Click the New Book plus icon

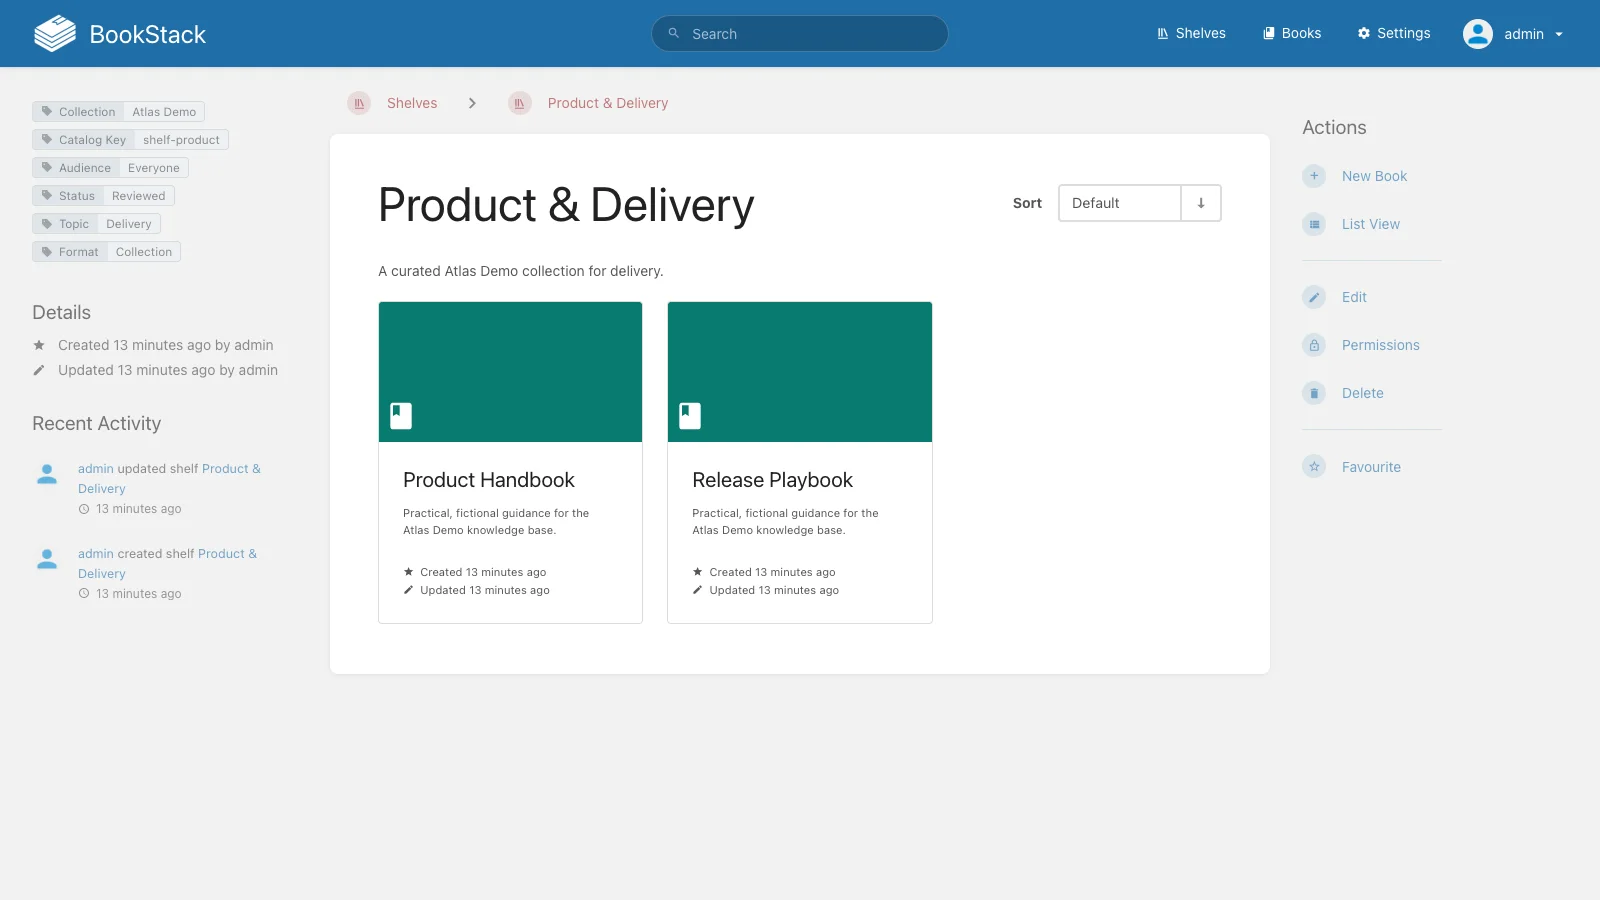[1314, 176]
